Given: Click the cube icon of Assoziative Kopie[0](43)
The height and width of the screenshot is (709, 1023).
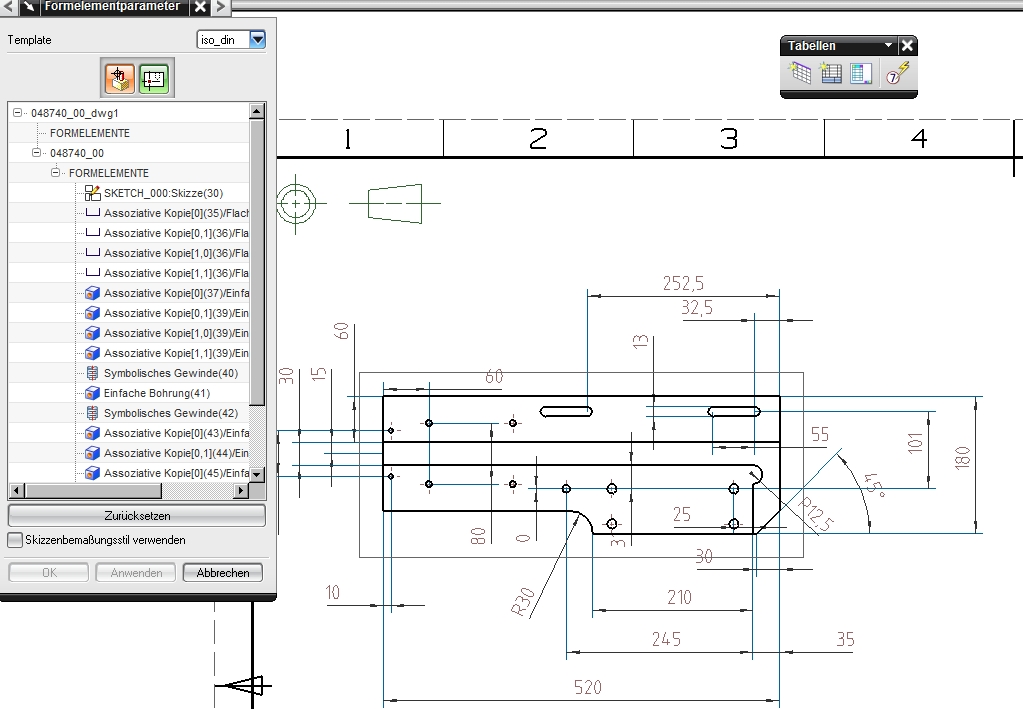Looking at the screenshot, I should click(x=93, y=433).
